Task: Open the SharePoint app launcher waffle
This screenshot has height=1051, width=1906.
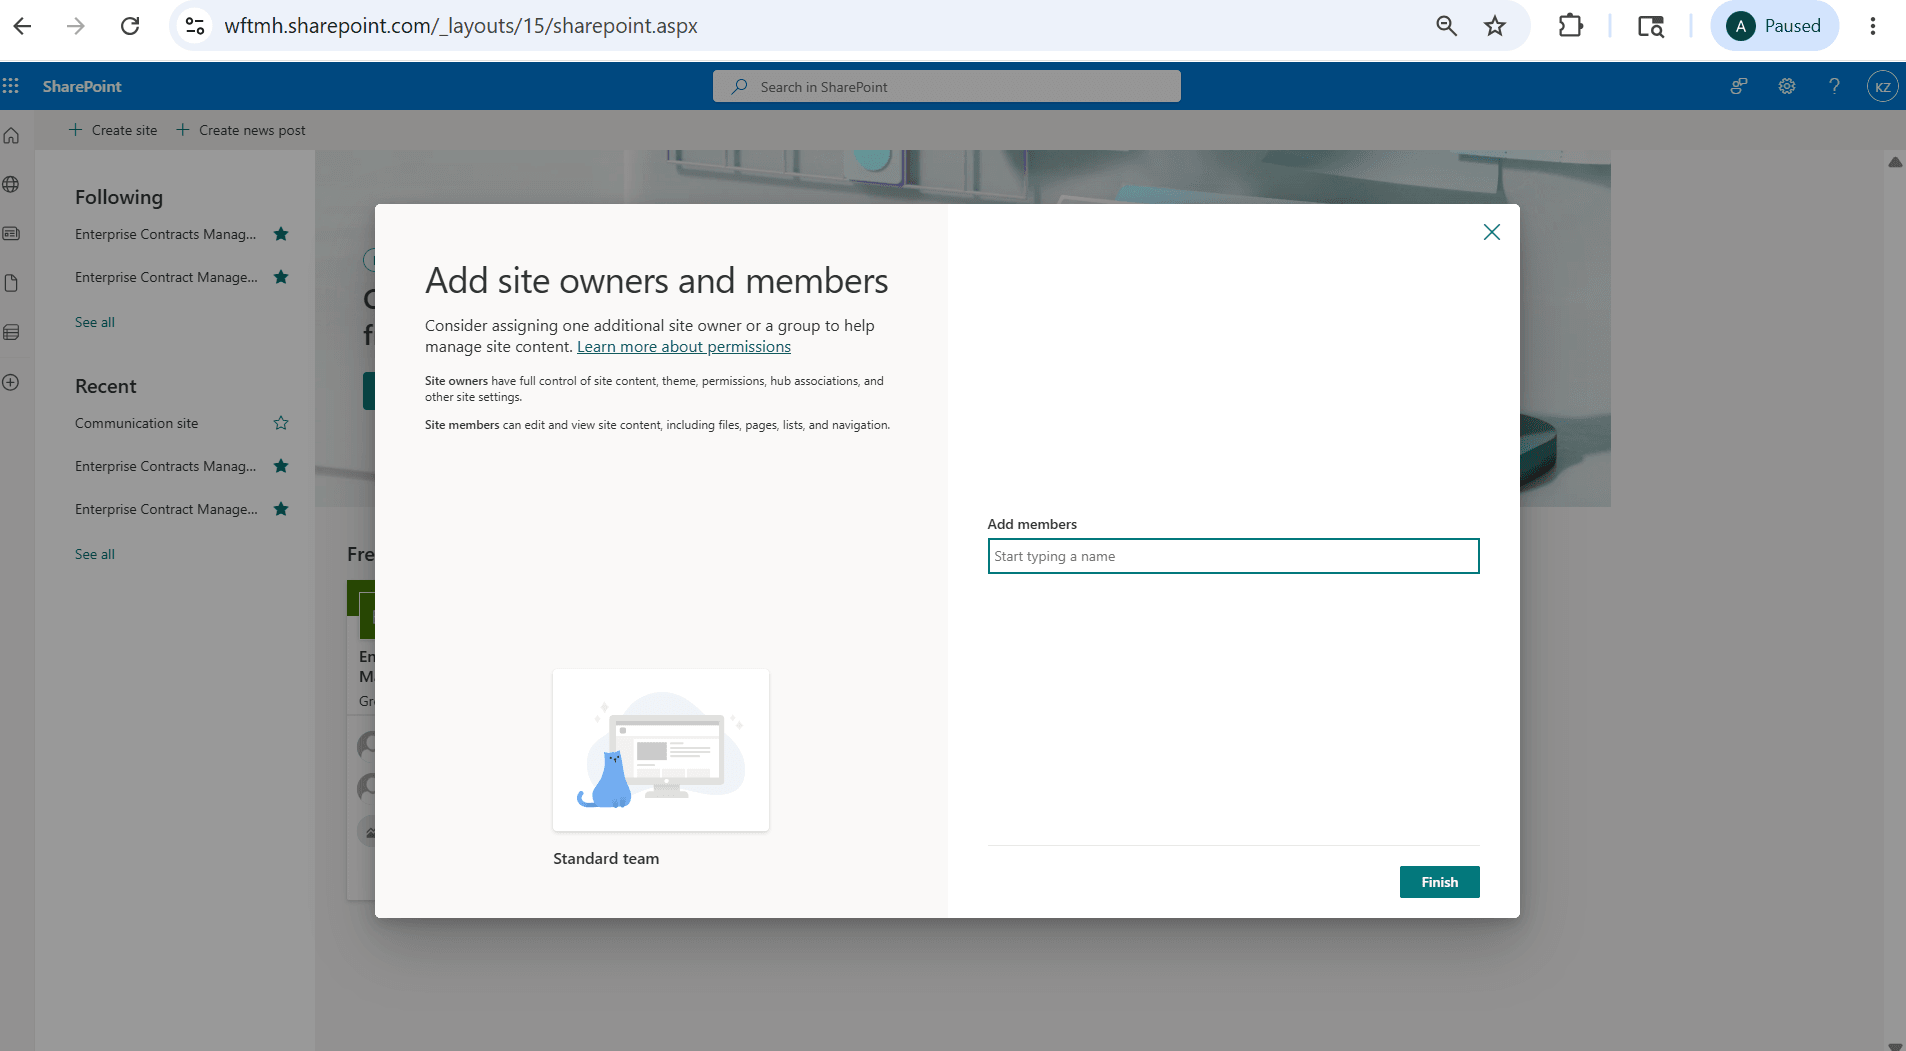Action: [x=11, y=86]
